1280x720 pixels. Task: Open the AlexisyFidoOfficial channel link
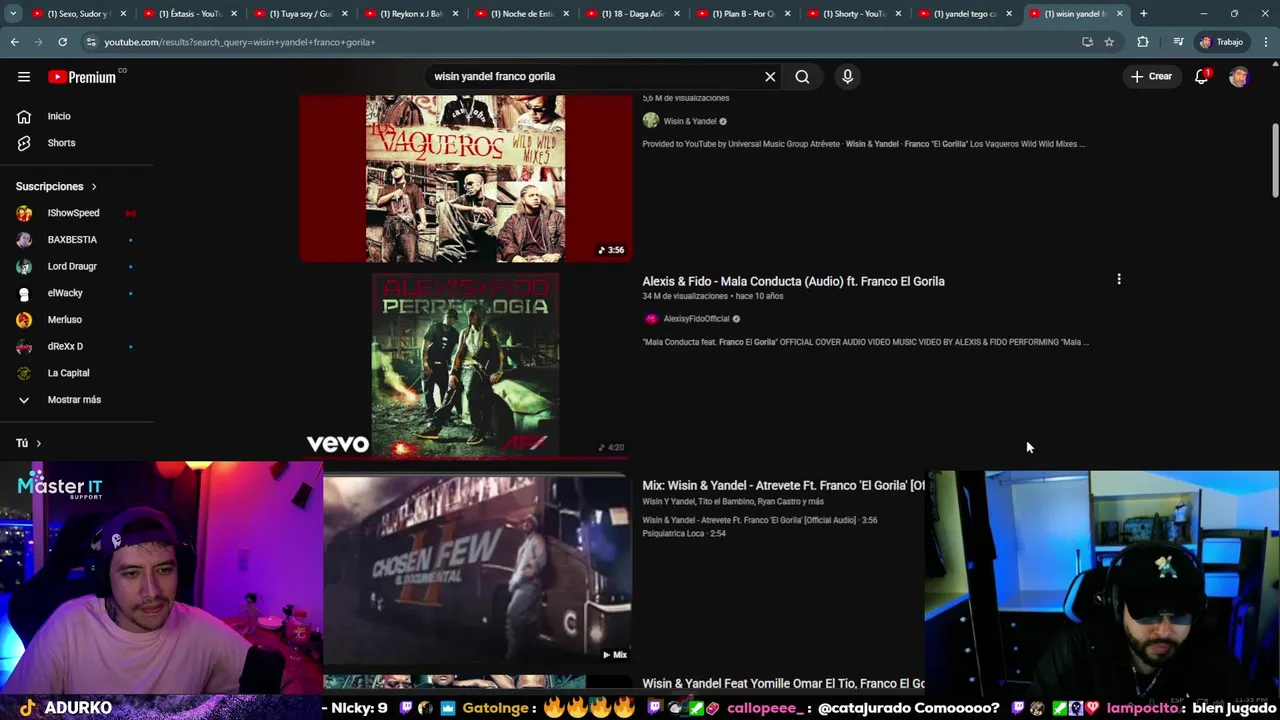[x=696, y=319]
